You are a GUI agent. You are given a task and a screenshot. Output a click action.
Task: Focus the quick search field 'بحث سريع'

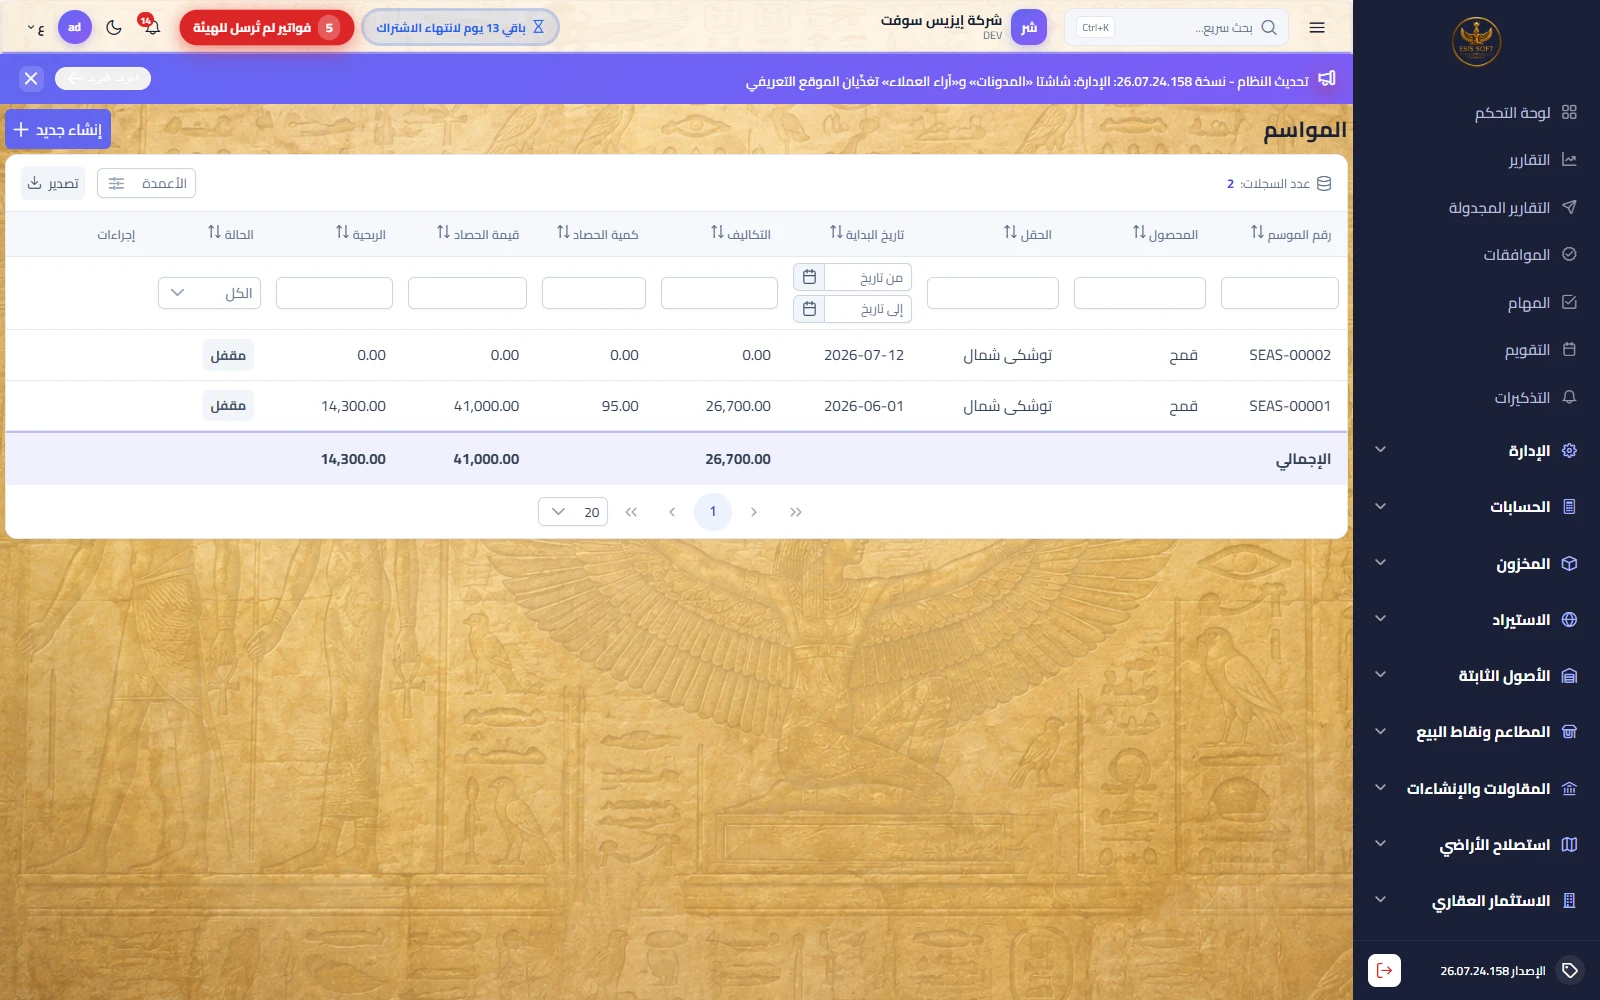tap(1176, 28)
